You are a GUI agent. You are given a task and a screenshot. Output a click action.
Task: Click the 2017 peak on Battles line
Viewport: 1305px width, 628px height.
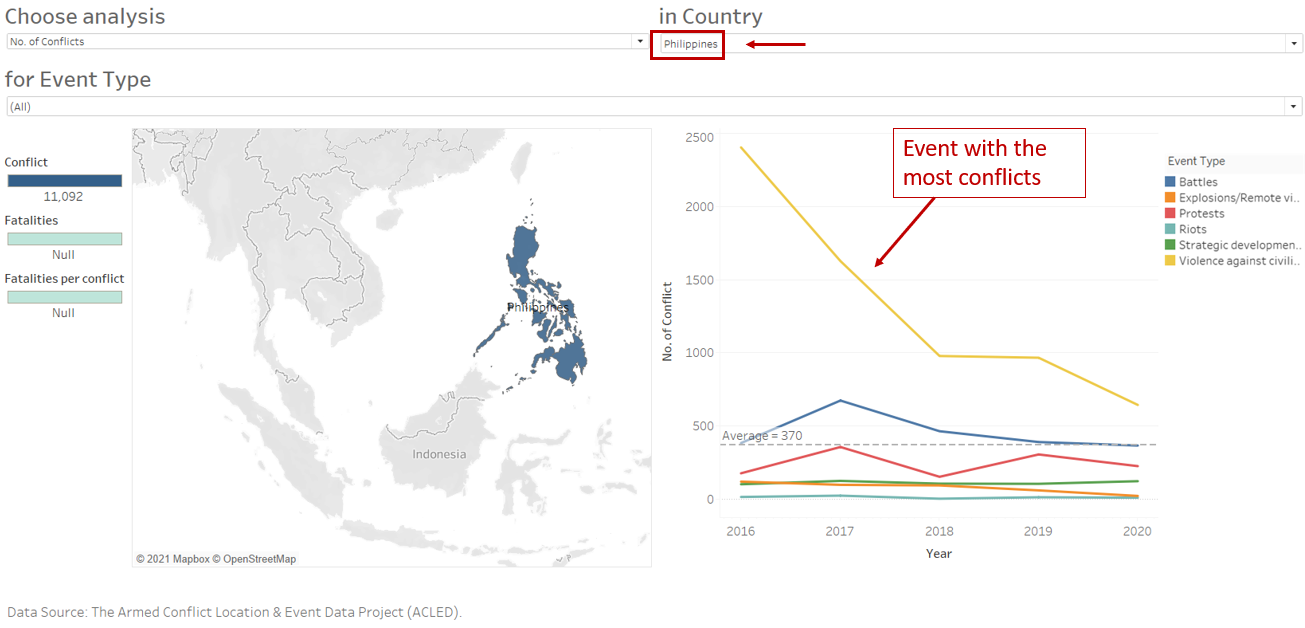[x=840, y=401]
